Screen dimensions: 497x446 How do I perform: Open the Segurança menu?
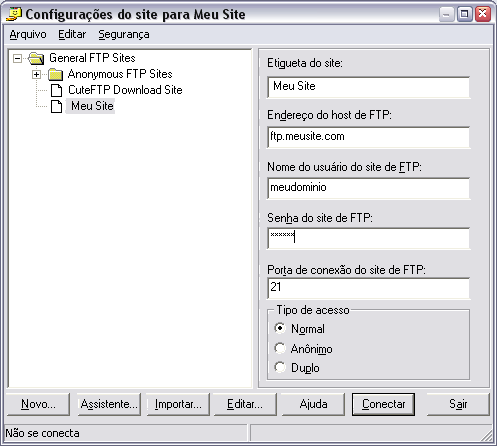tap(124, 34)
